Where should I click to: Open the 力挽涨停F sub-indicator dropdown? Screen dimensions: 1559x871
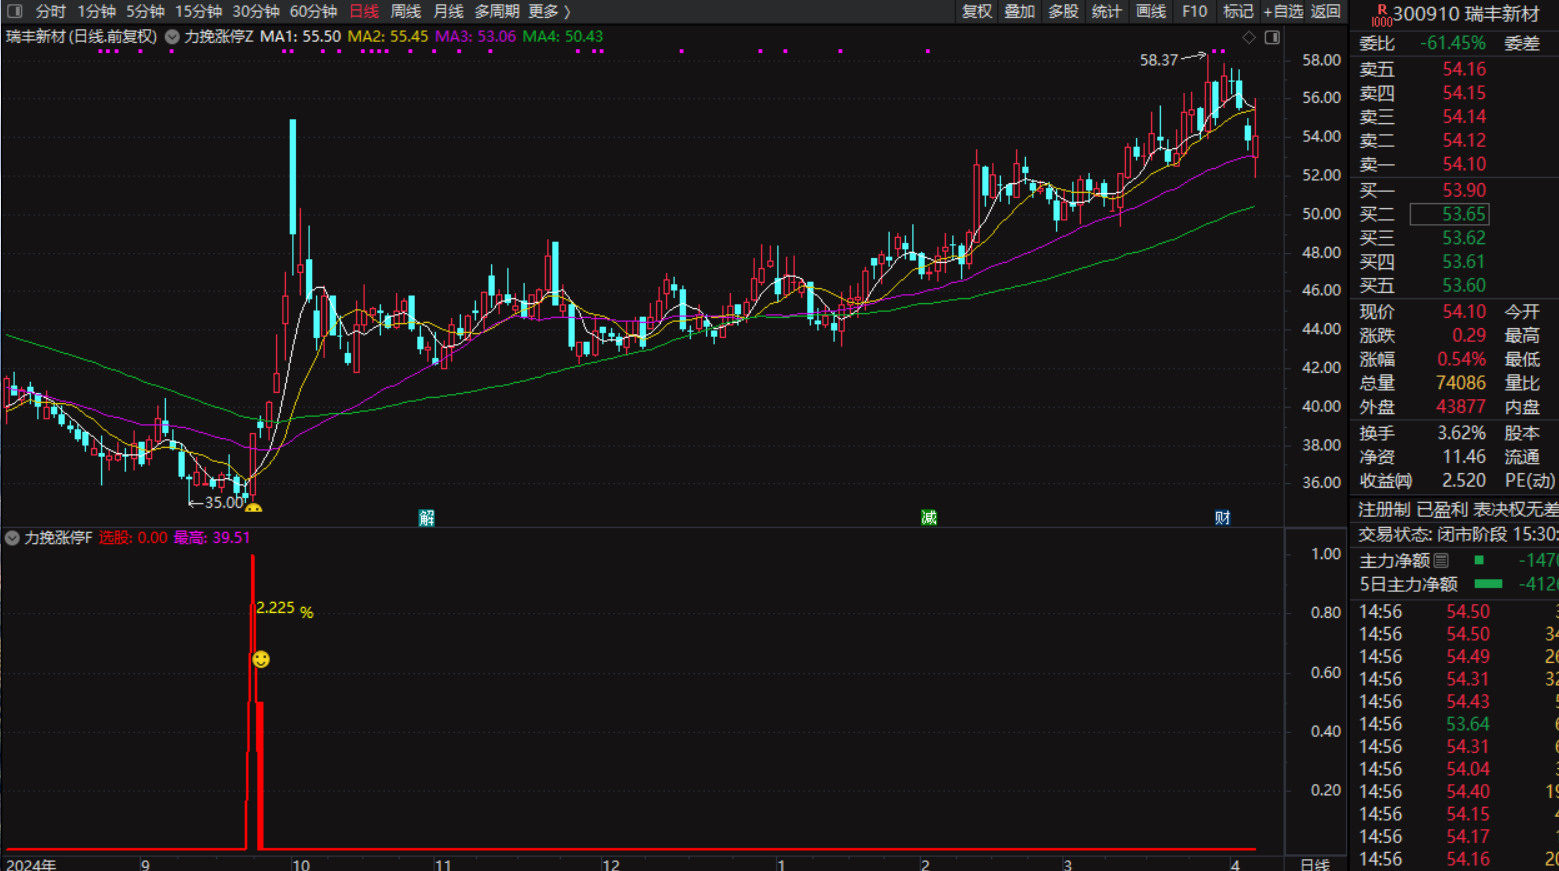[x=12, y=538]
